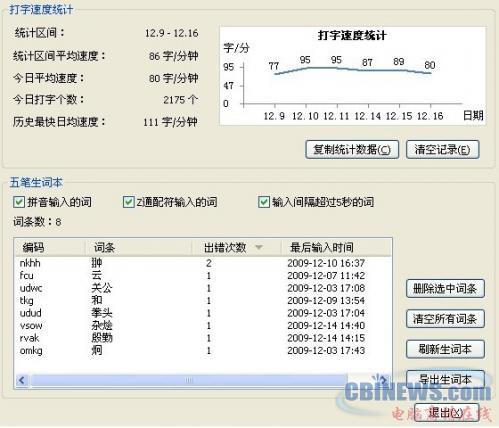Toggle 拼音输入的词 checkbox

19,202
